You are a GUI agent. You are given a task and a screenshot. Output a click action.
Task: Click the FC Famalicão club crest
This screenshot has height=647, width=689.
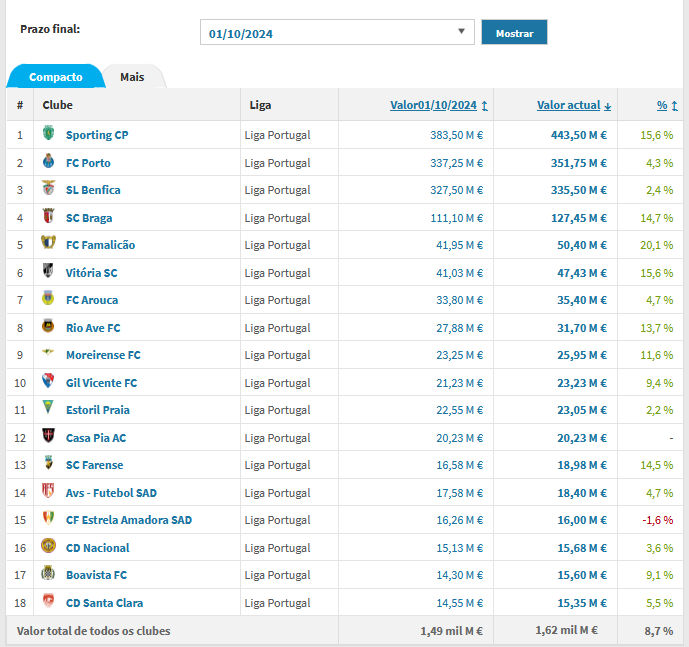pyautogui.click(x=48, y=243)
